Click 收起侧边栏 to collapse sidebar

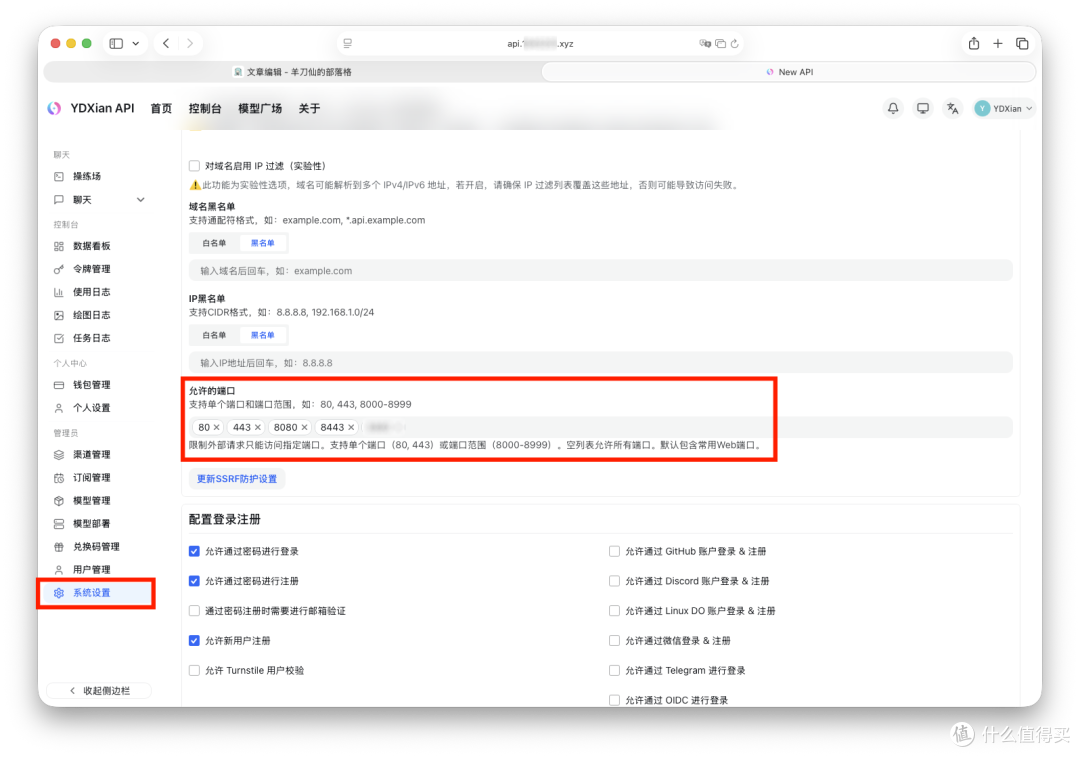(x=99, y=691)
